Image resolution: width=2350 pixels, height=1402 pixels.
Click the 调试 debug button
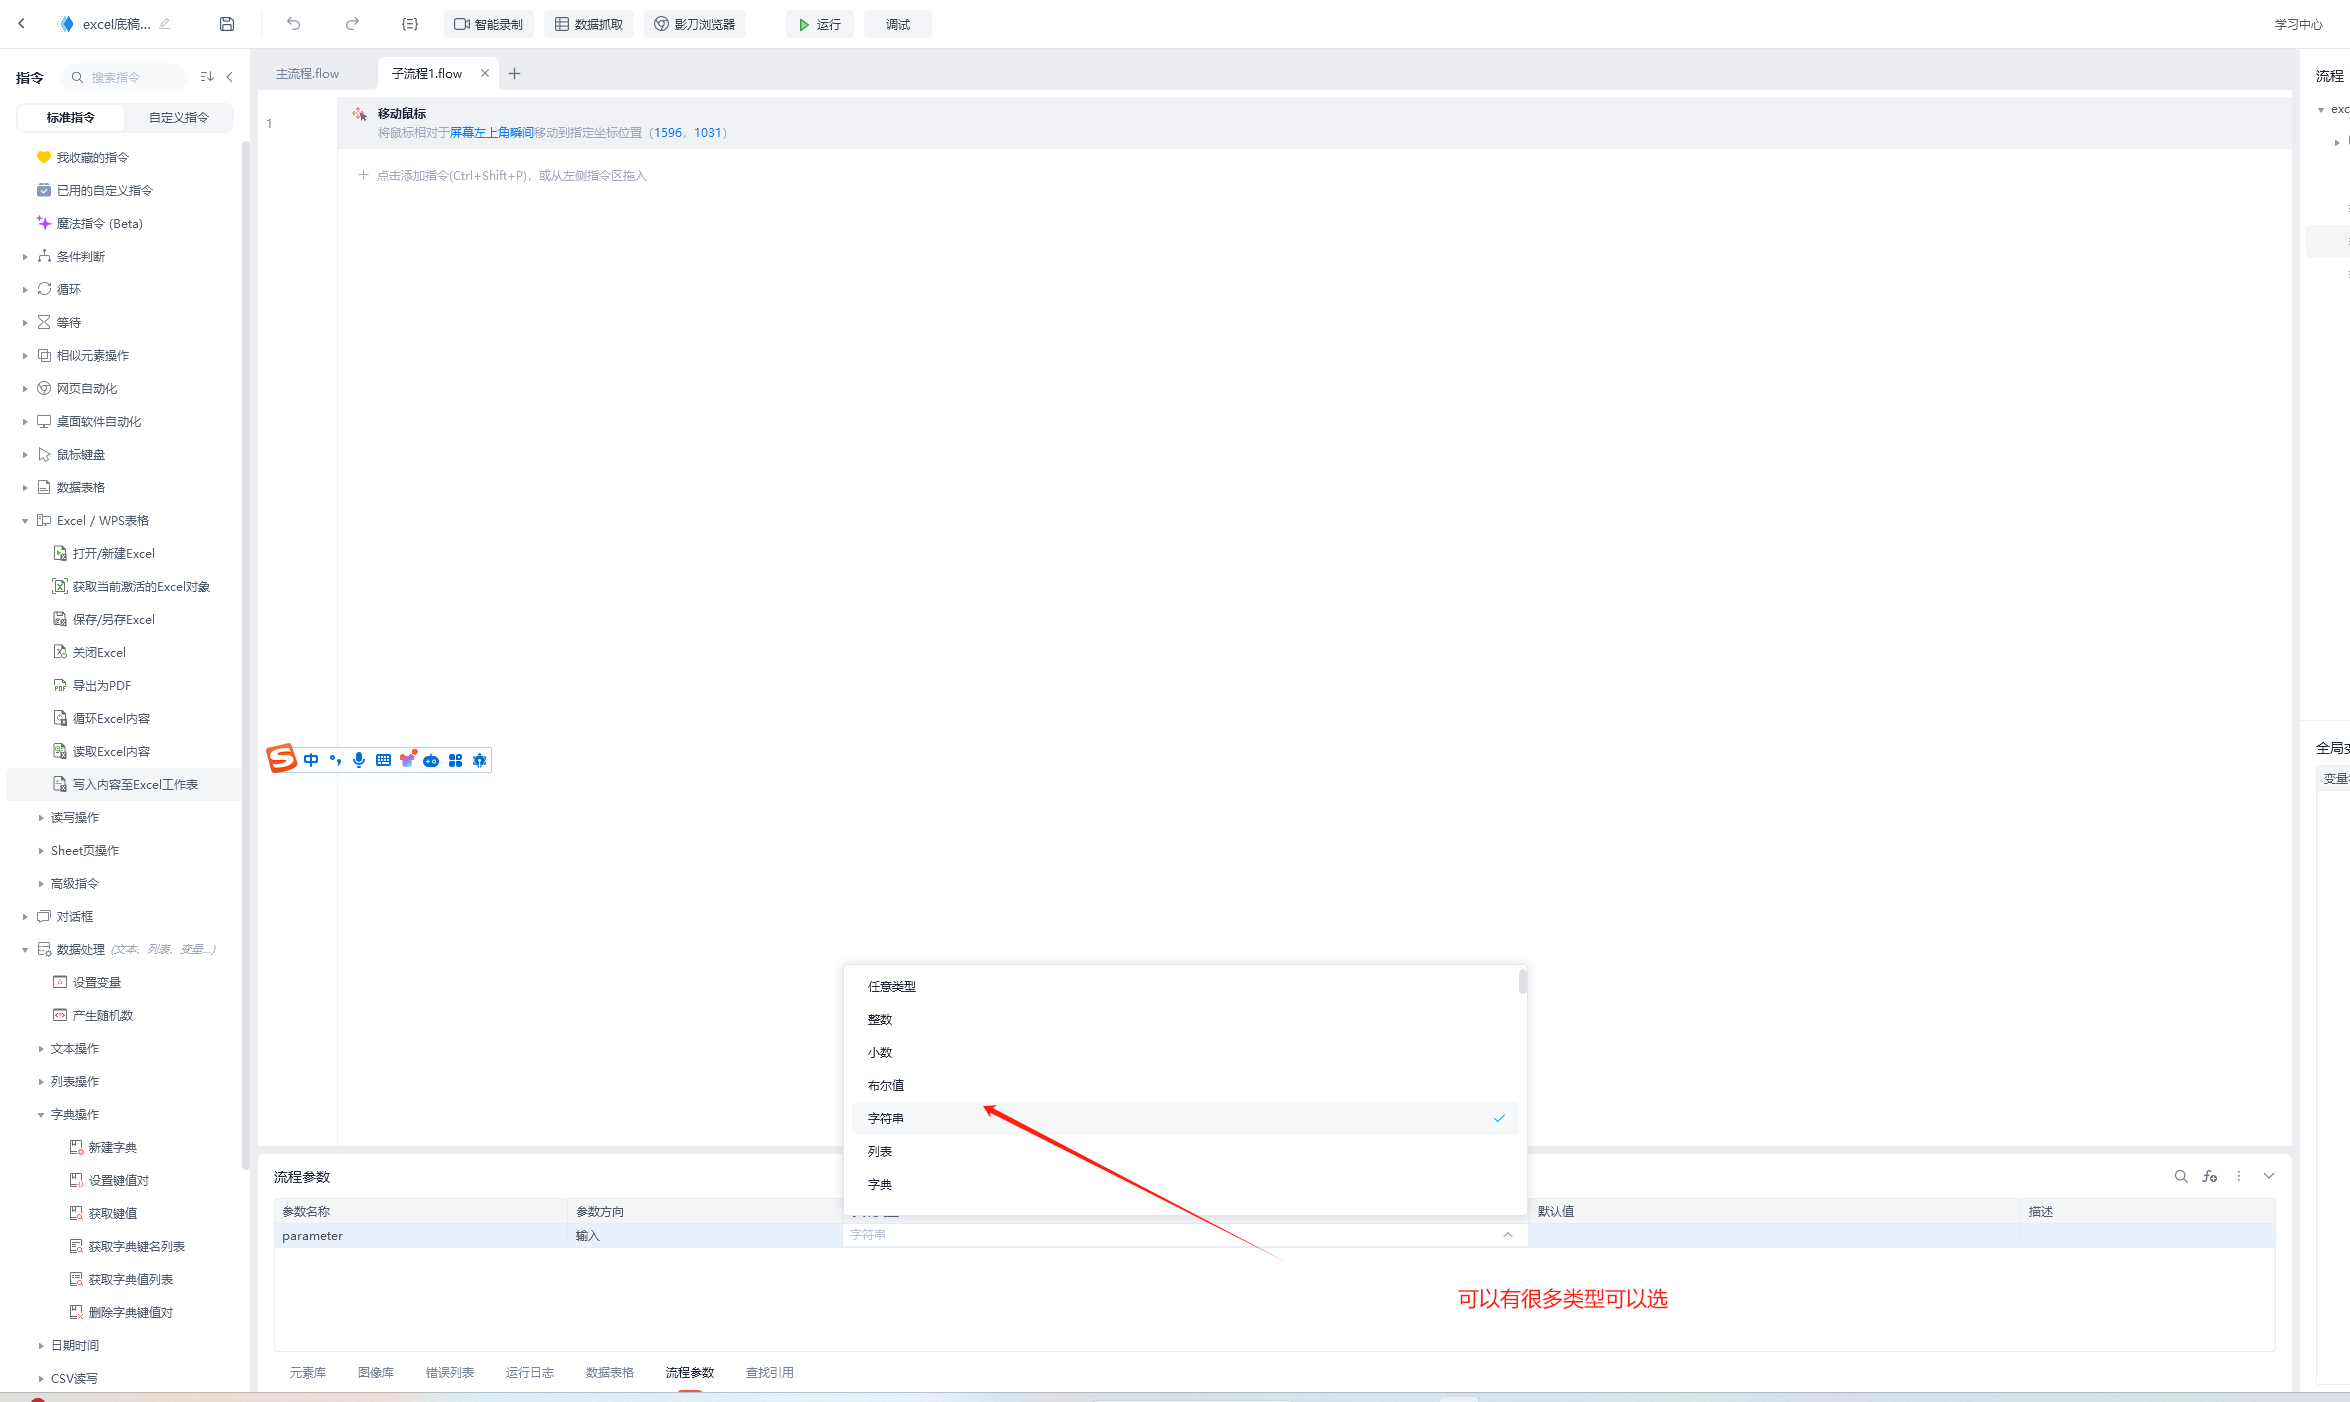click(x=897, y=24)
